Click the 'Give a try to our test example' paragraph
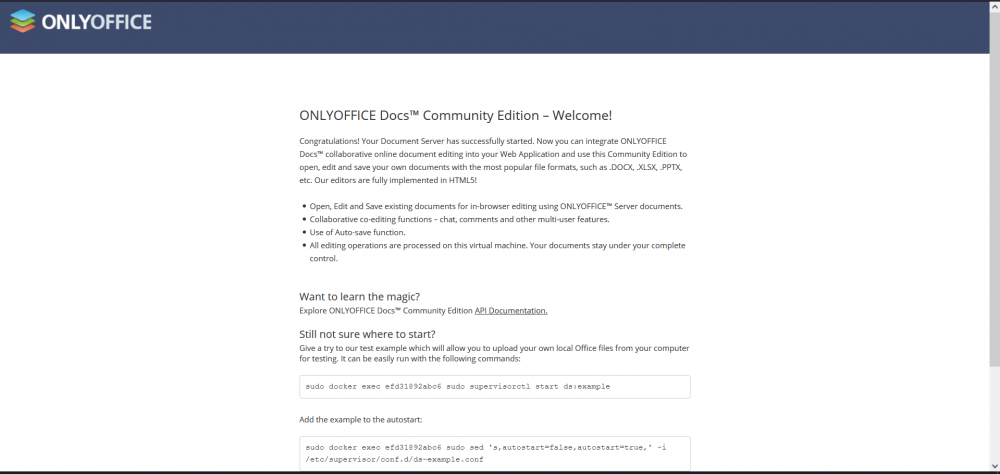Image resolution: width=1000 pixels, height=474 pixels. (494, 353)
